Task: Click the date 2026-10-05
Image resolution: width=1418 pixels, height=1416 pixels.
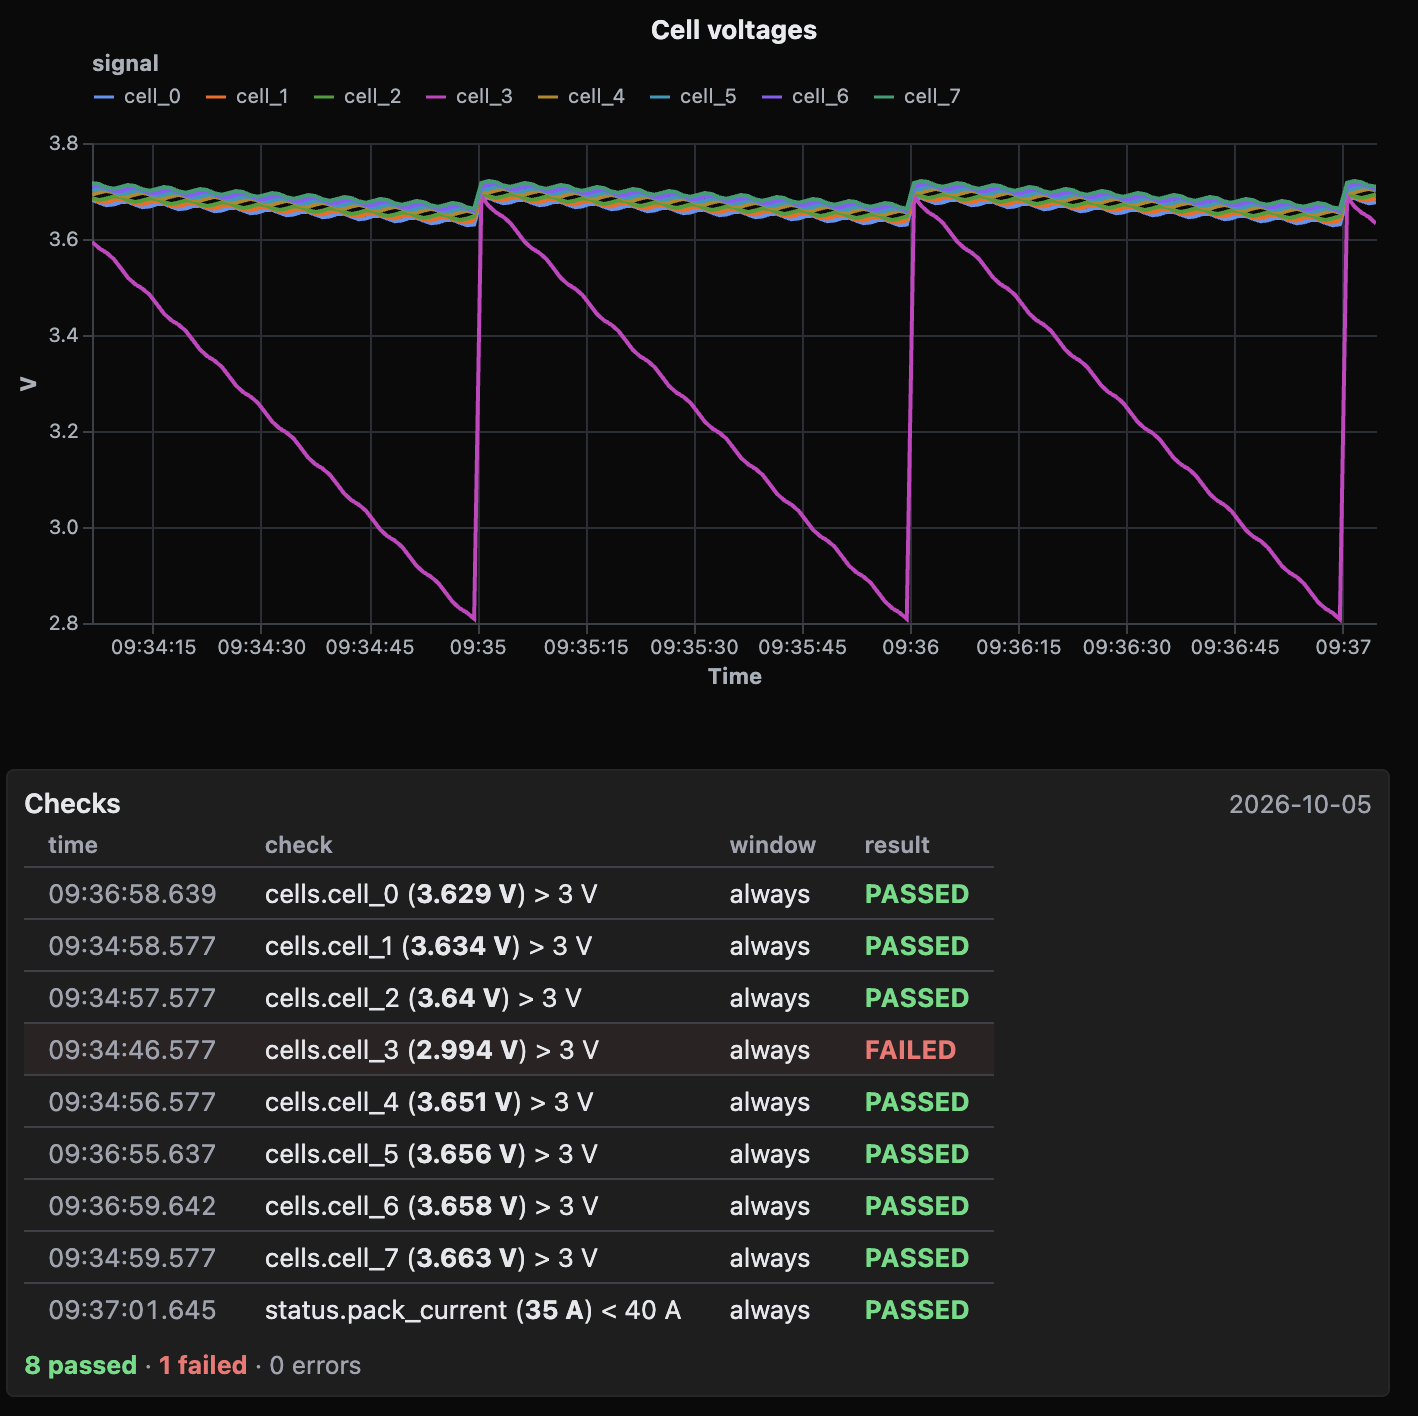Action: (x=1300, y=805)
